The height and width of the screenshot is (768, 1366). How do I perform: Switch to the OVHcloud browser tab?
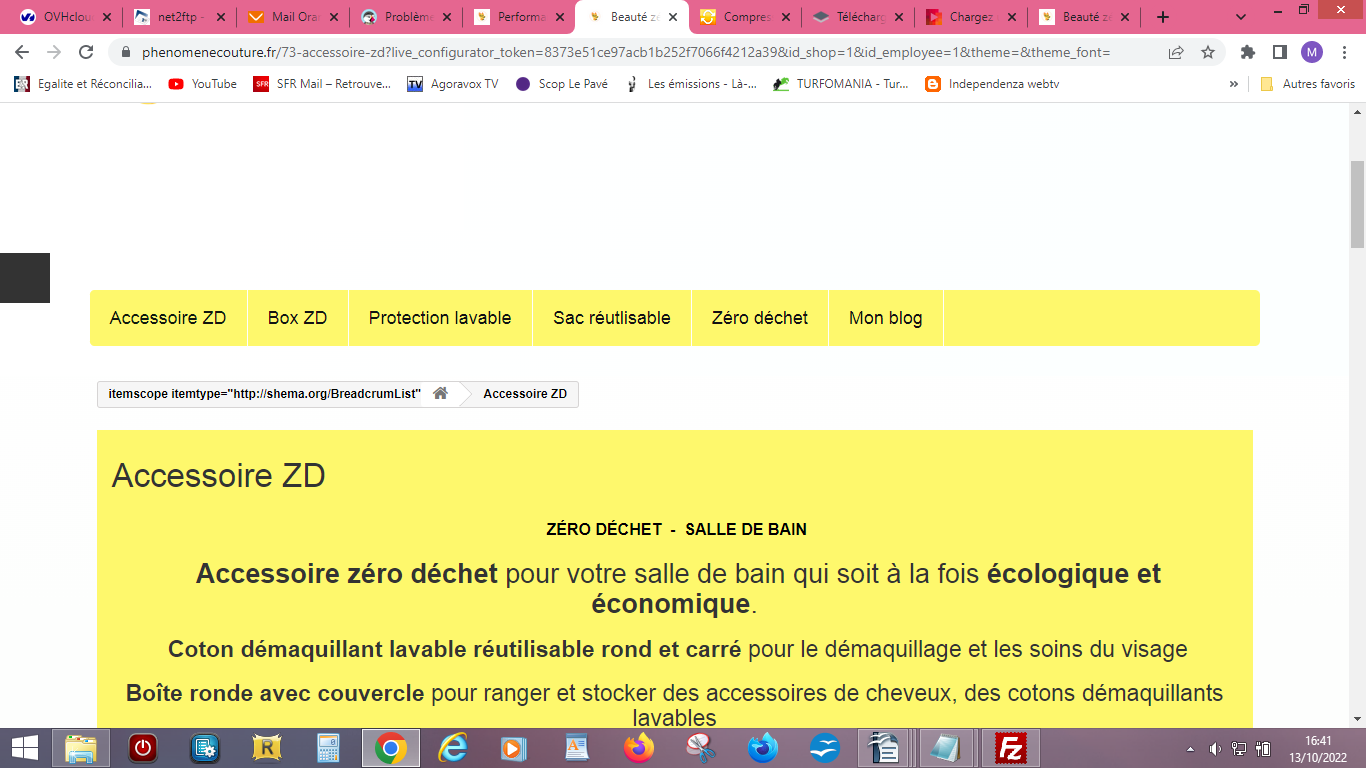coord(62,17)
